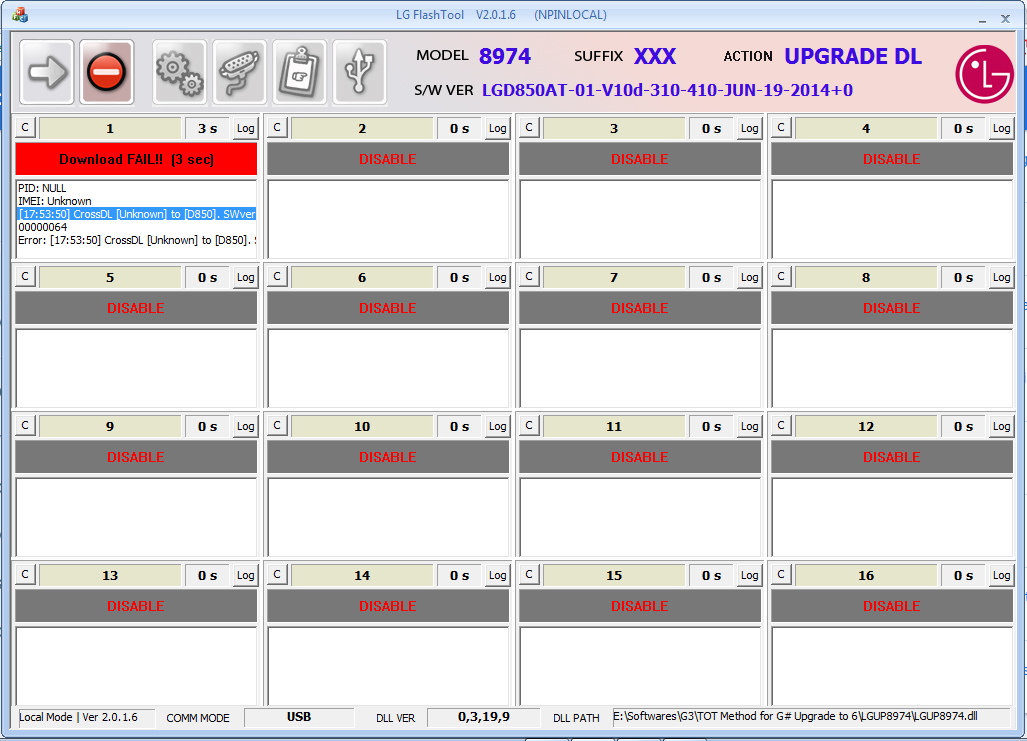
Task: View the Log of port 7
Action: tap(750, 277)
